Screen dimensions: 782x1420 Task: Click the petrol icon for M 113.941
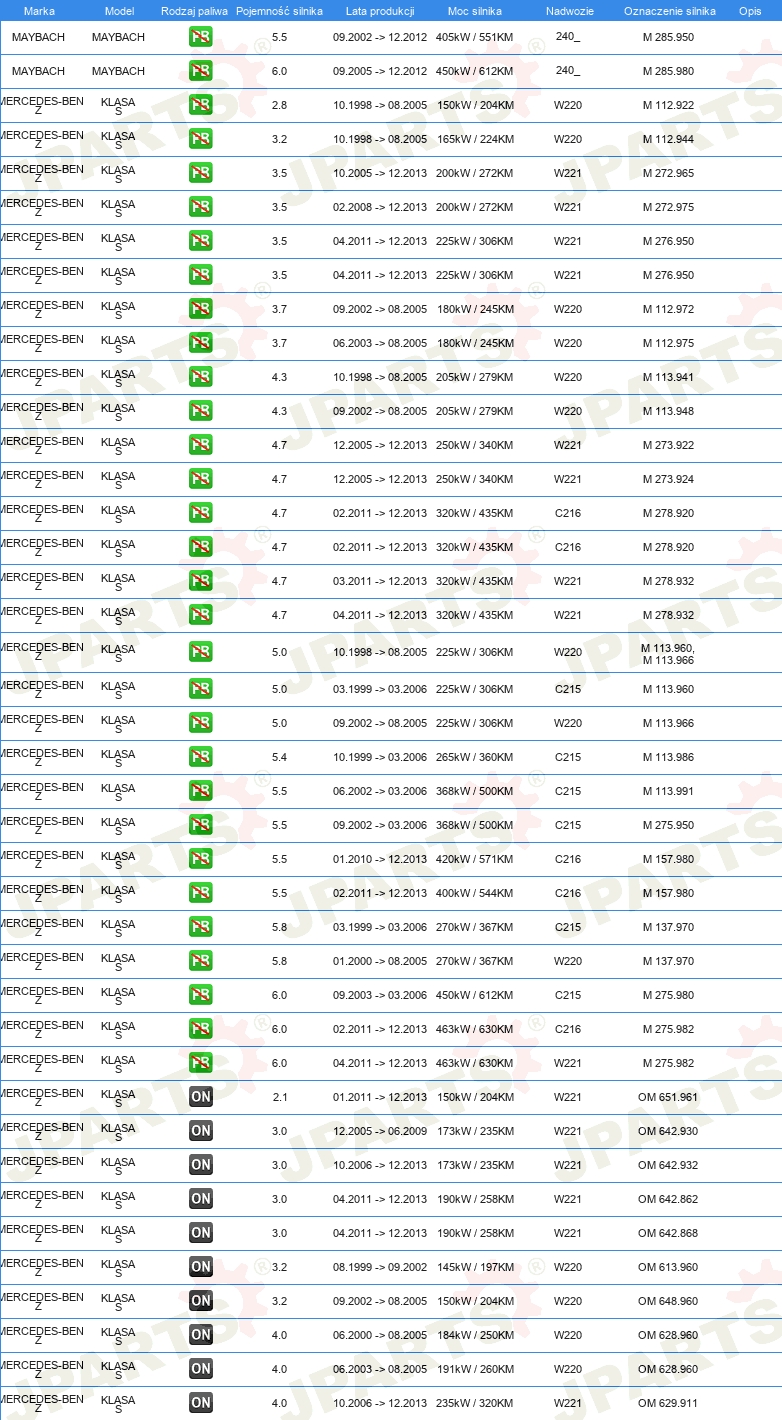click(x=201, y=378)
